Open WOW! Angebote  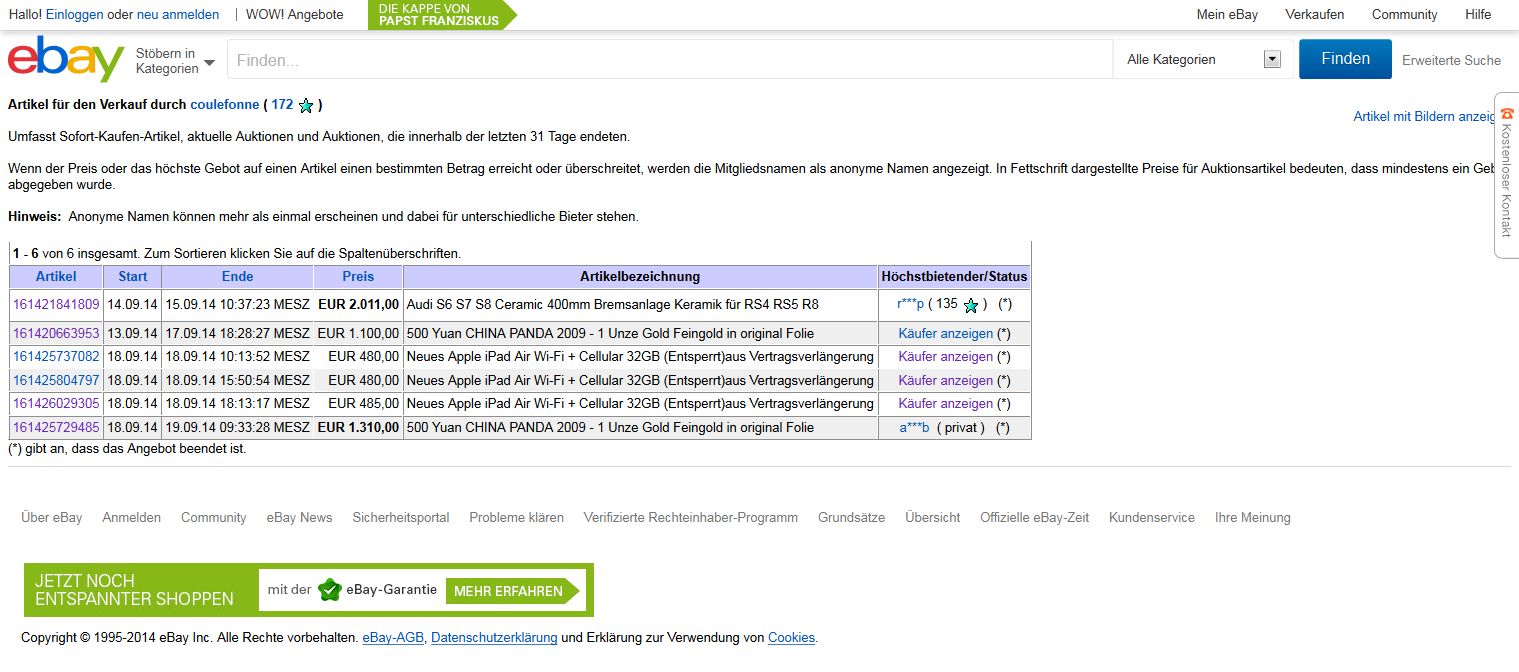[x=296, y=14]
